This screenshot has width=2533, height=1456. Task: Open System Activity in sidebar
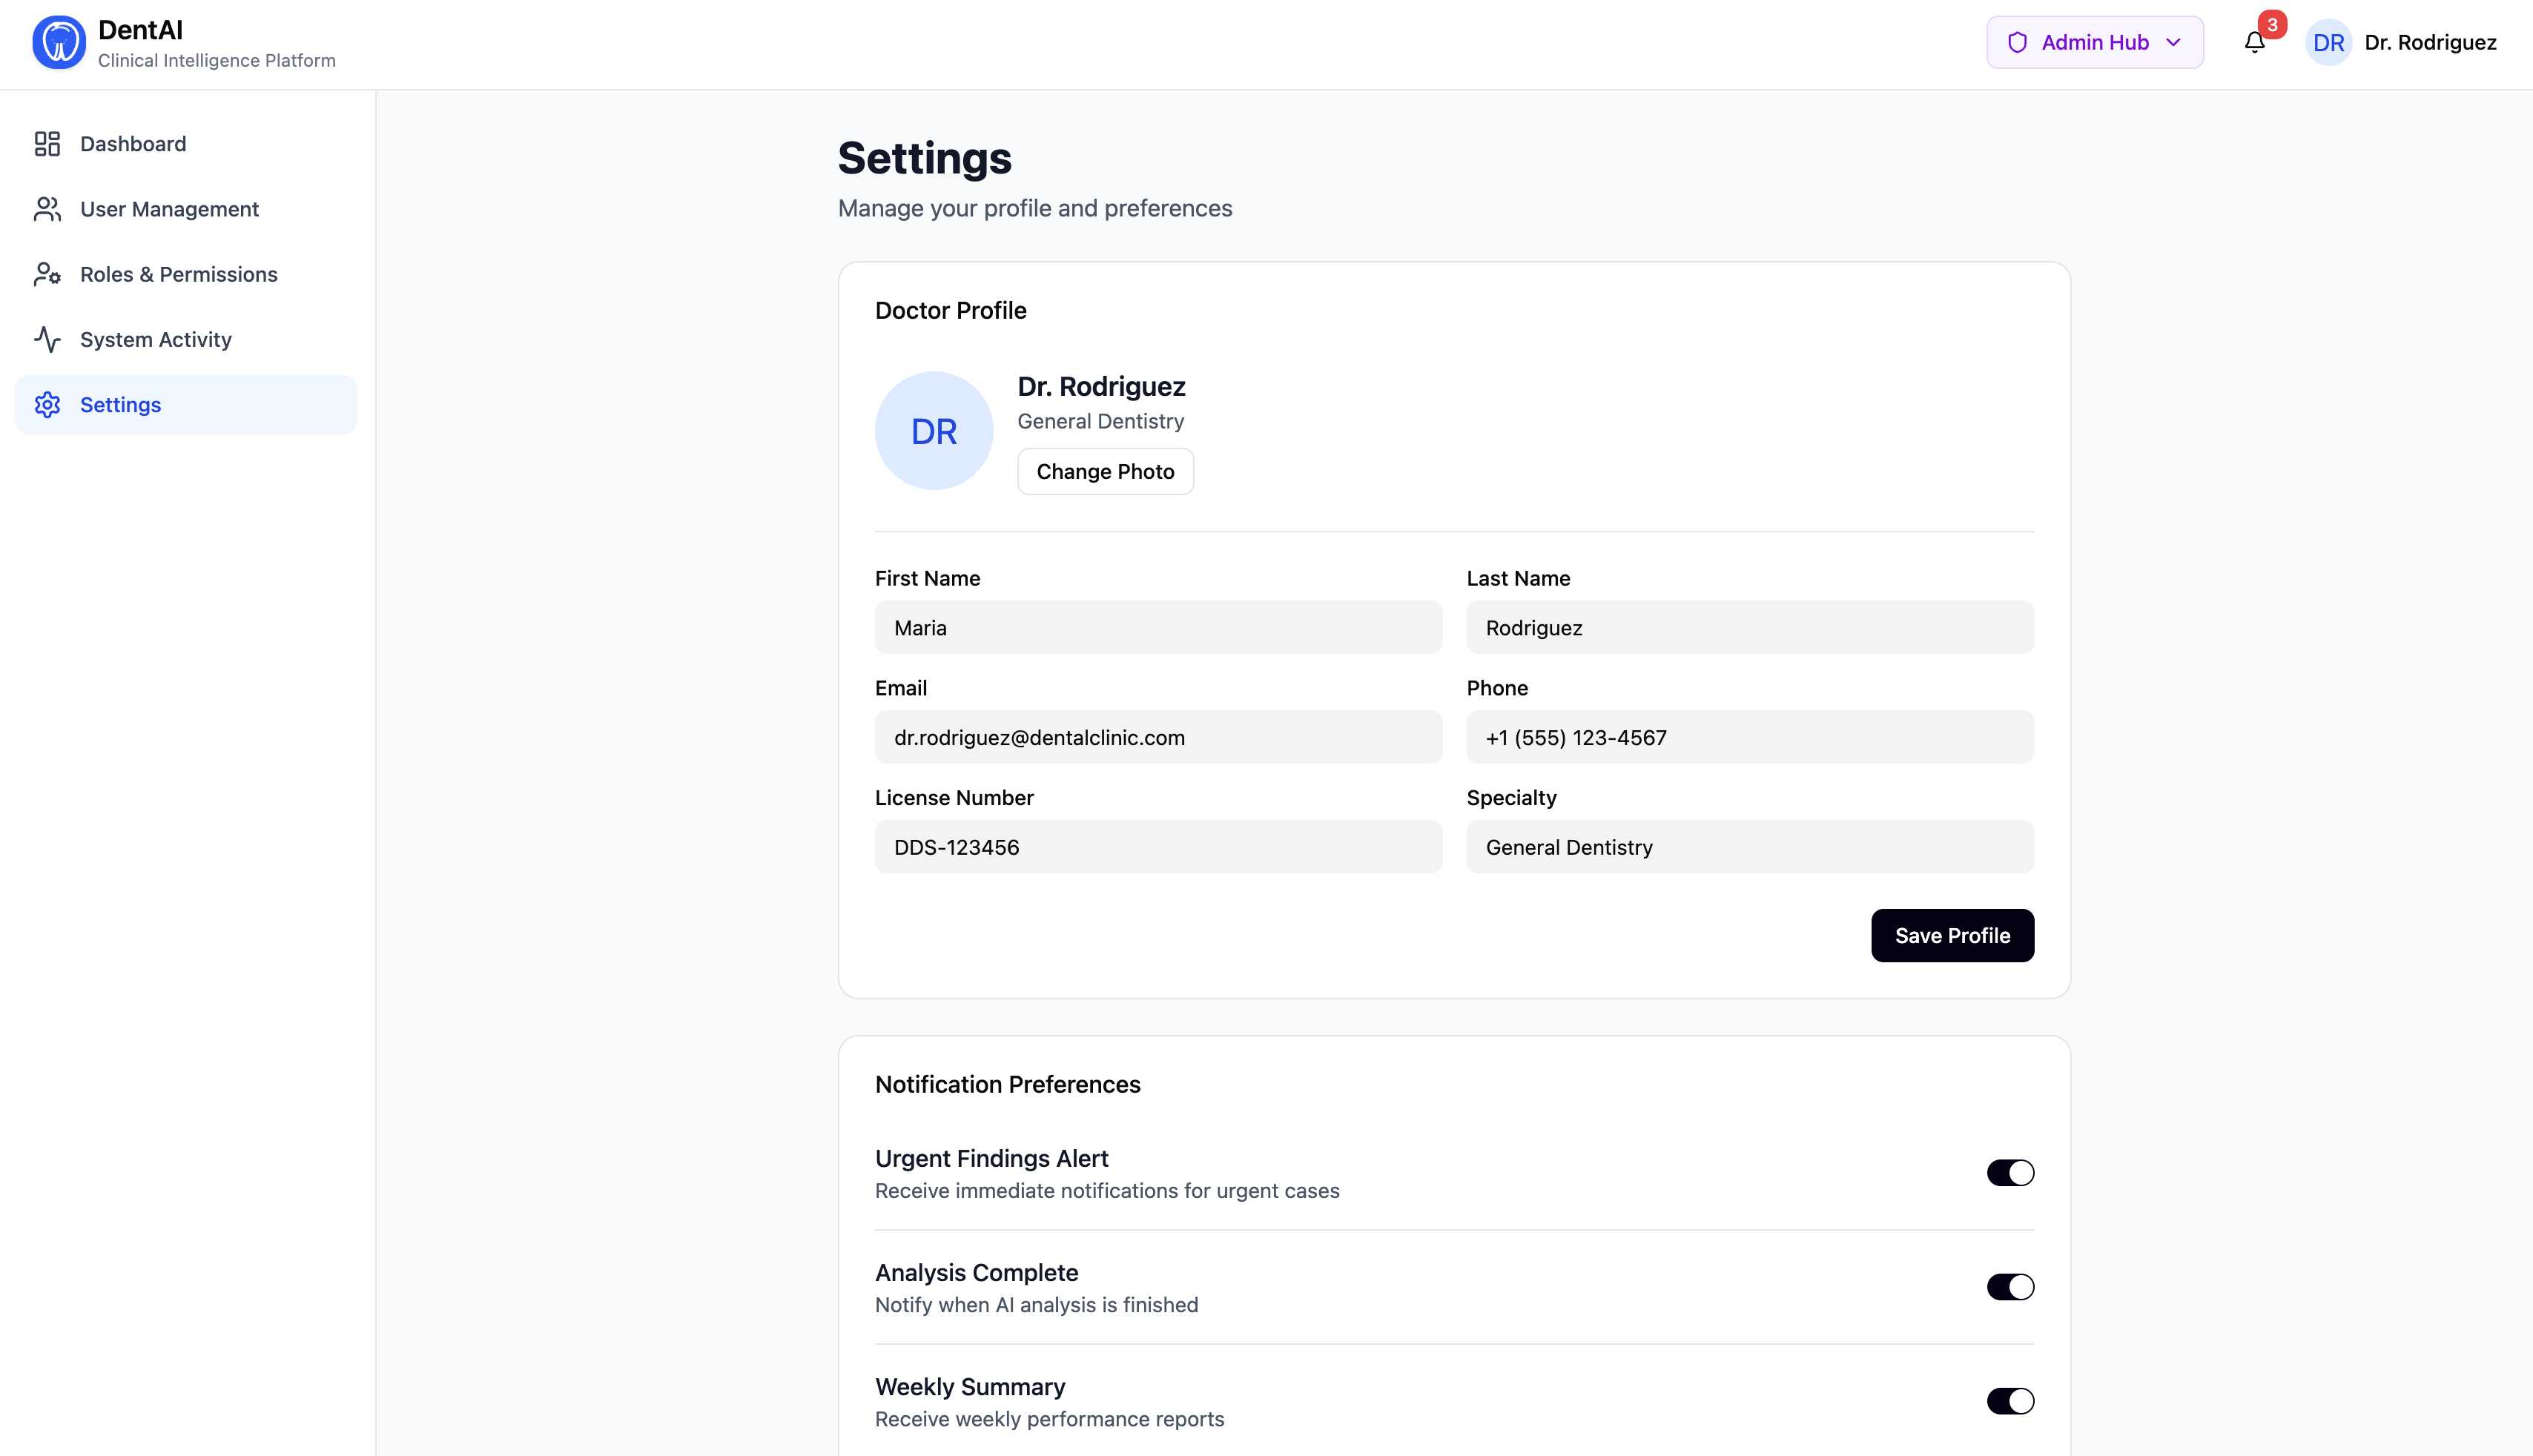(155, 340)
